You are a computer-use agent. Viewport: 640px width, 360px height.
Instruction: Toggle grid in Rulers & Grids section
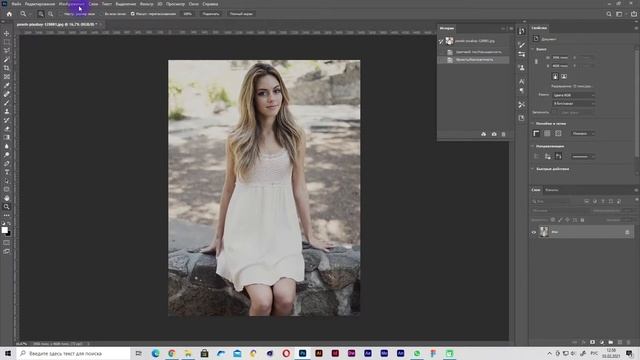[x=547, y=133]
